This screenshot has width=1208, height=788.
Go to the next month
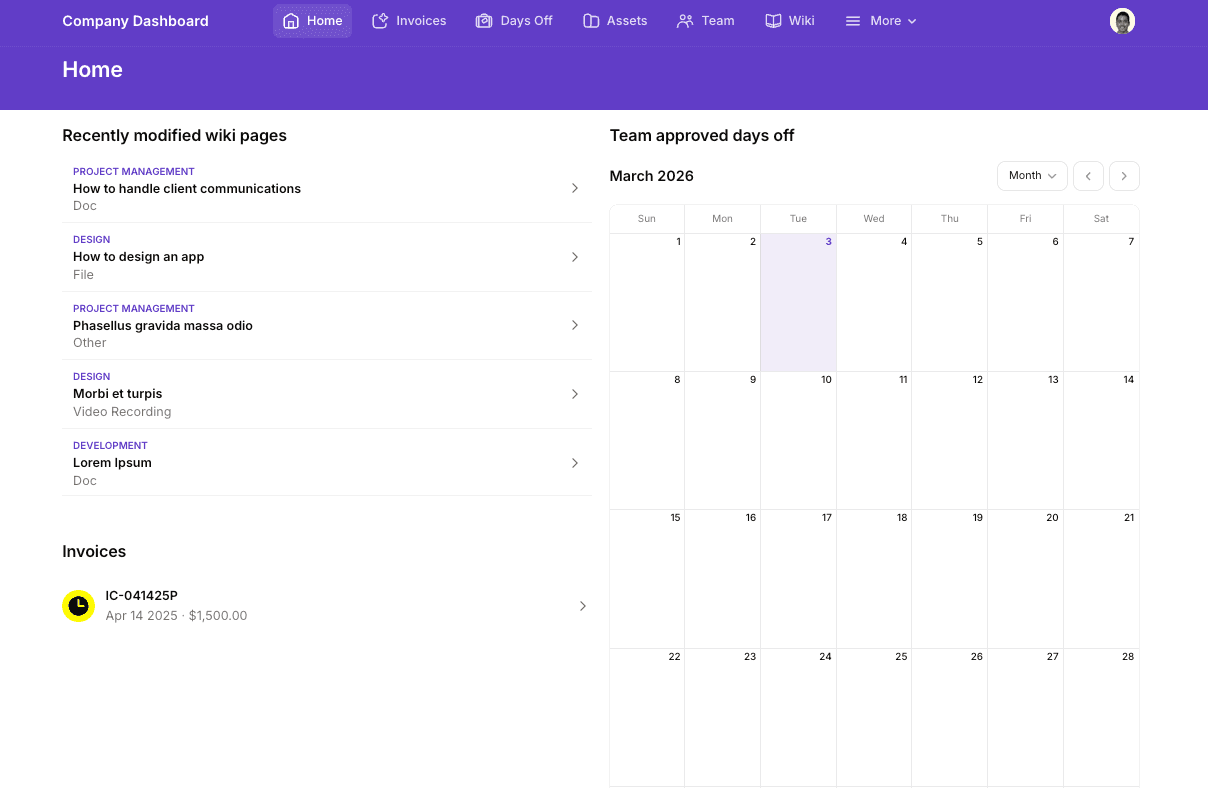pos(1124,175)
